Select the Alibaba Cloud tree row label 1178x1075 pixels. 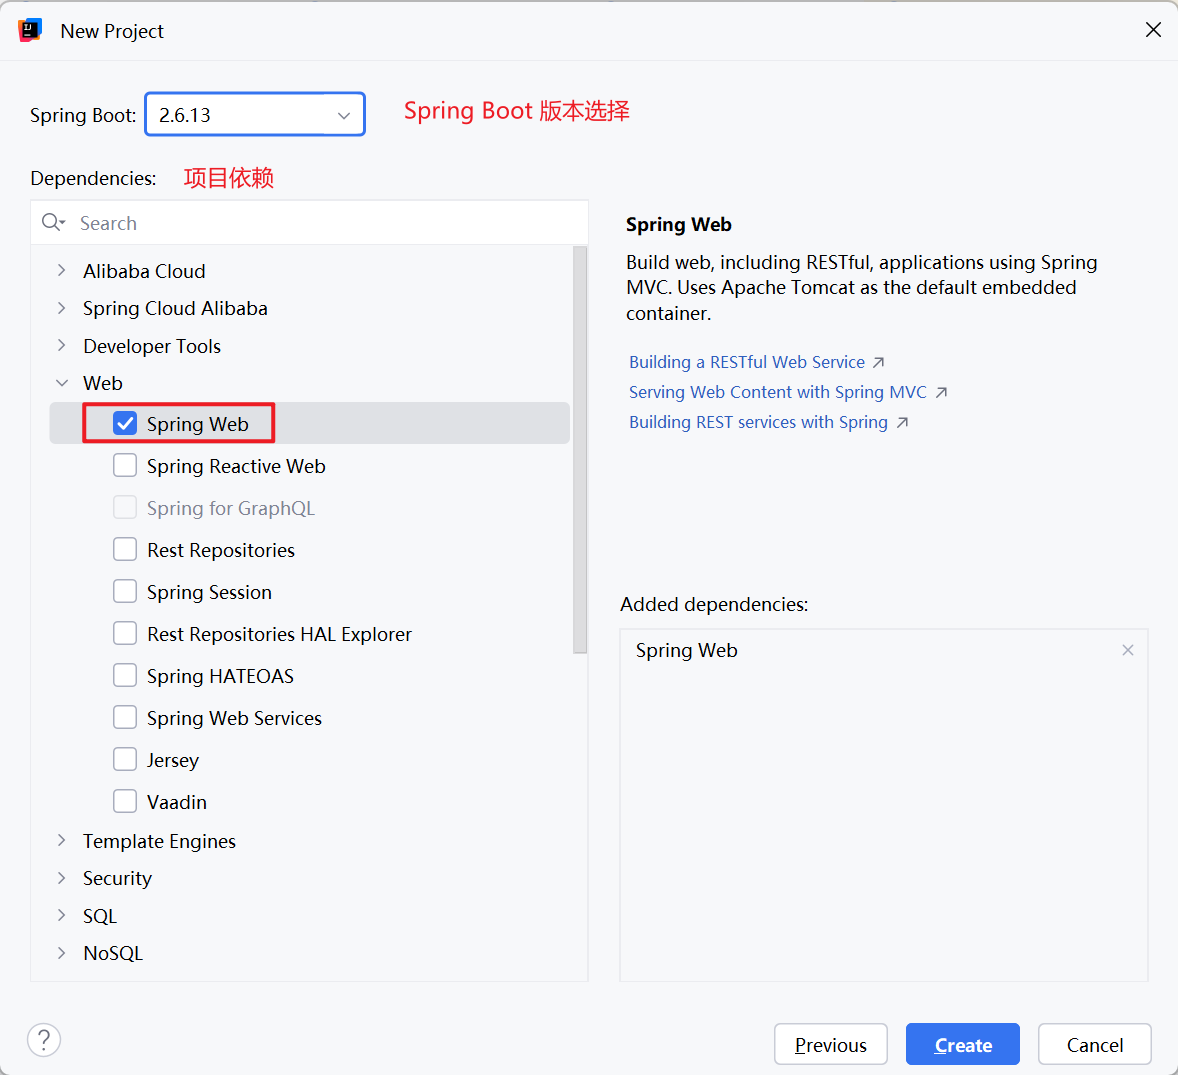click(144, 270)
